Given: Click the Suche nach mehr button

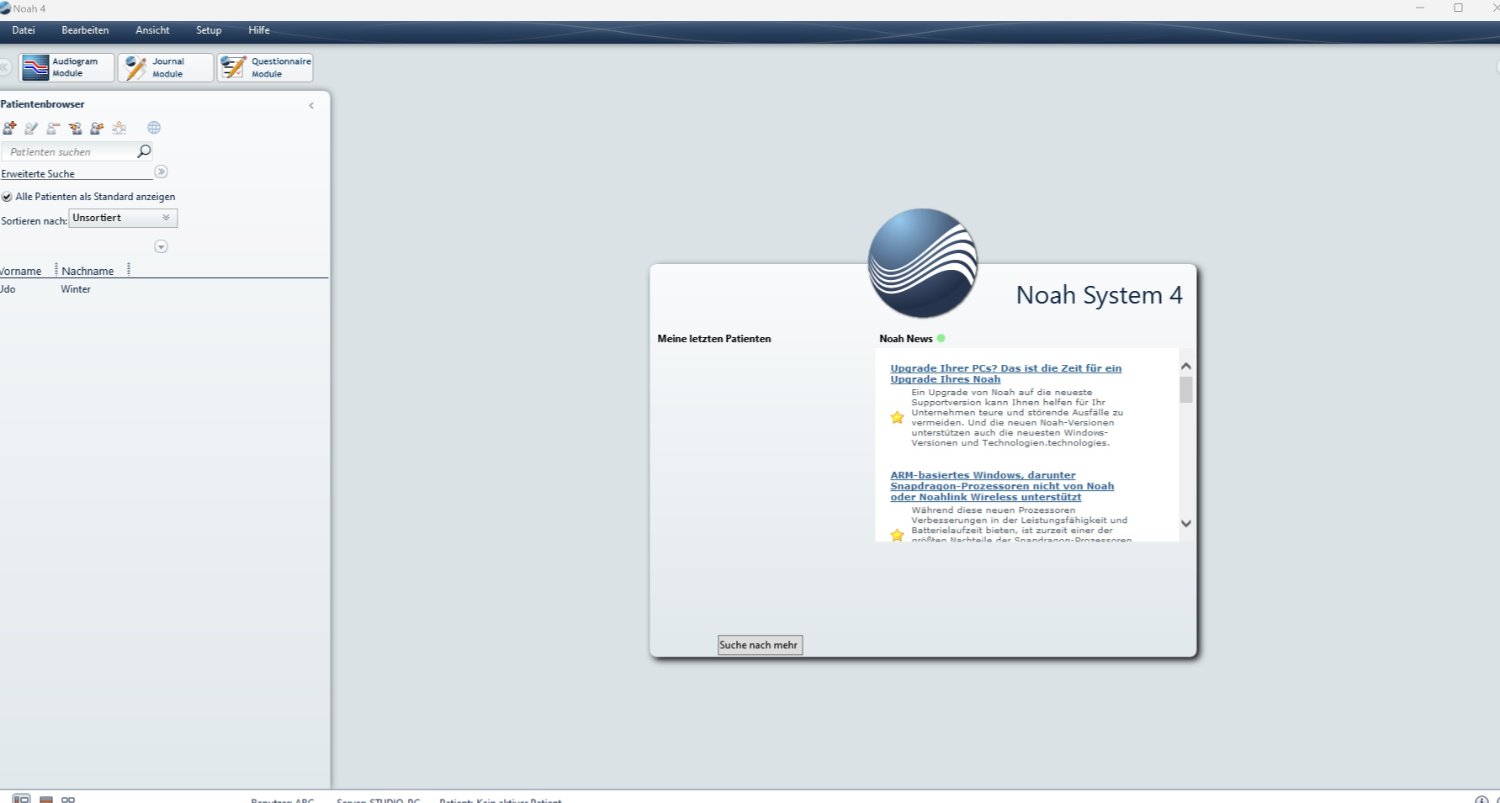Looking at the screenshot, I should (x=759, y=645).
